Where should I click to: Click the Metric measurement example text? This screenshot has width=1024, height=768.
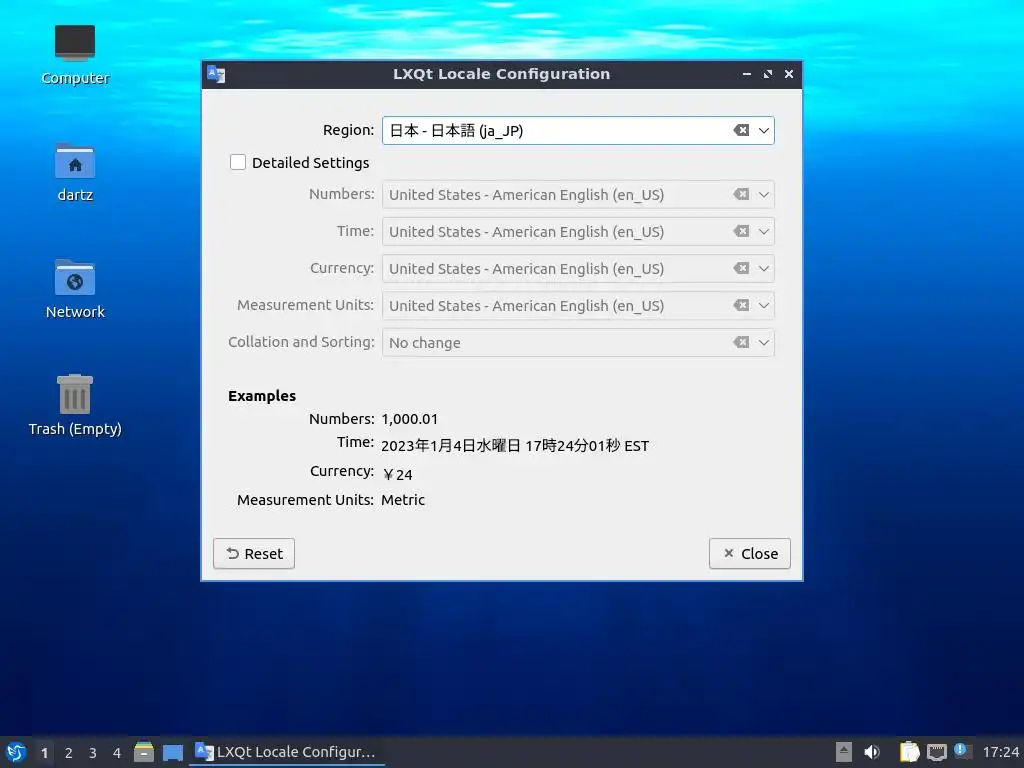tap(403, 500)
